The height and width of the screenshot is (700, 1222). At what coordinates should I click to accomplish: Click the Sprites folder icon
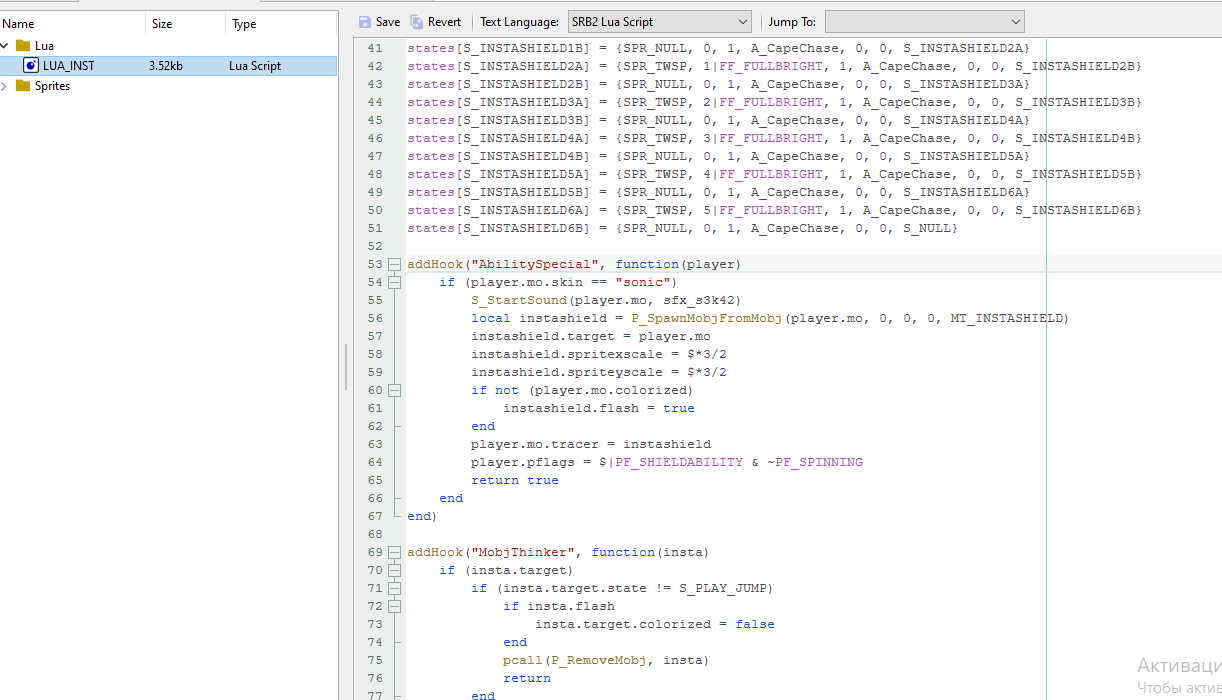[23, 86]
